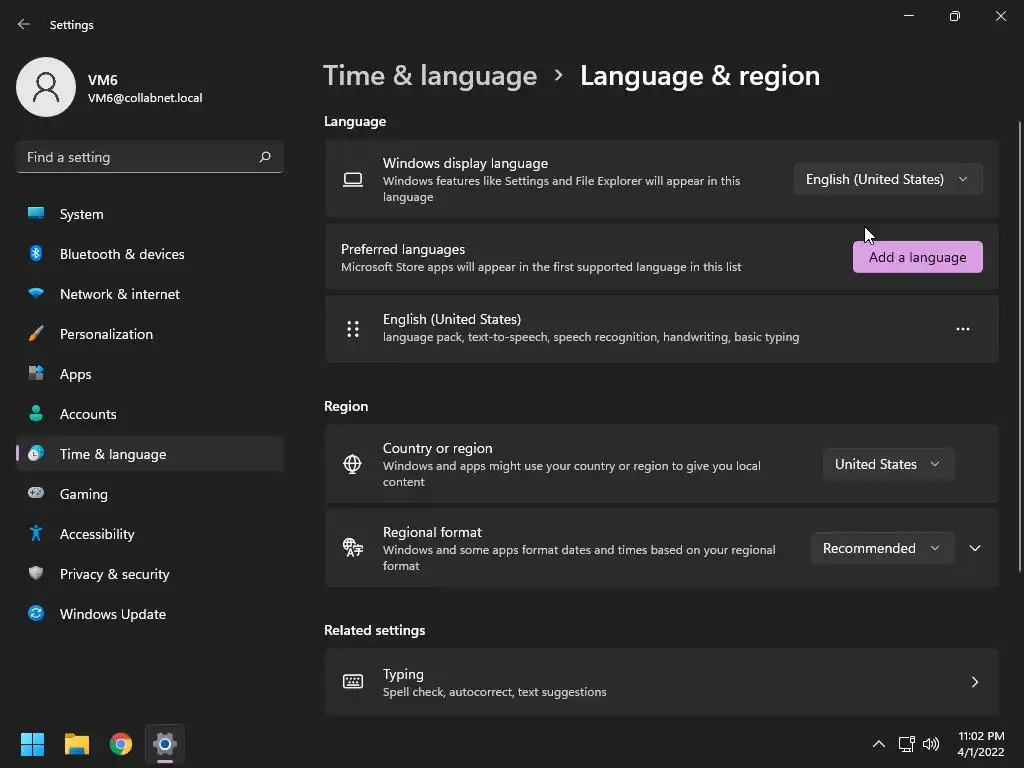Open Accessibility in the sidebar
Viewport: 1024px width, 768px height.
point(97,534)
